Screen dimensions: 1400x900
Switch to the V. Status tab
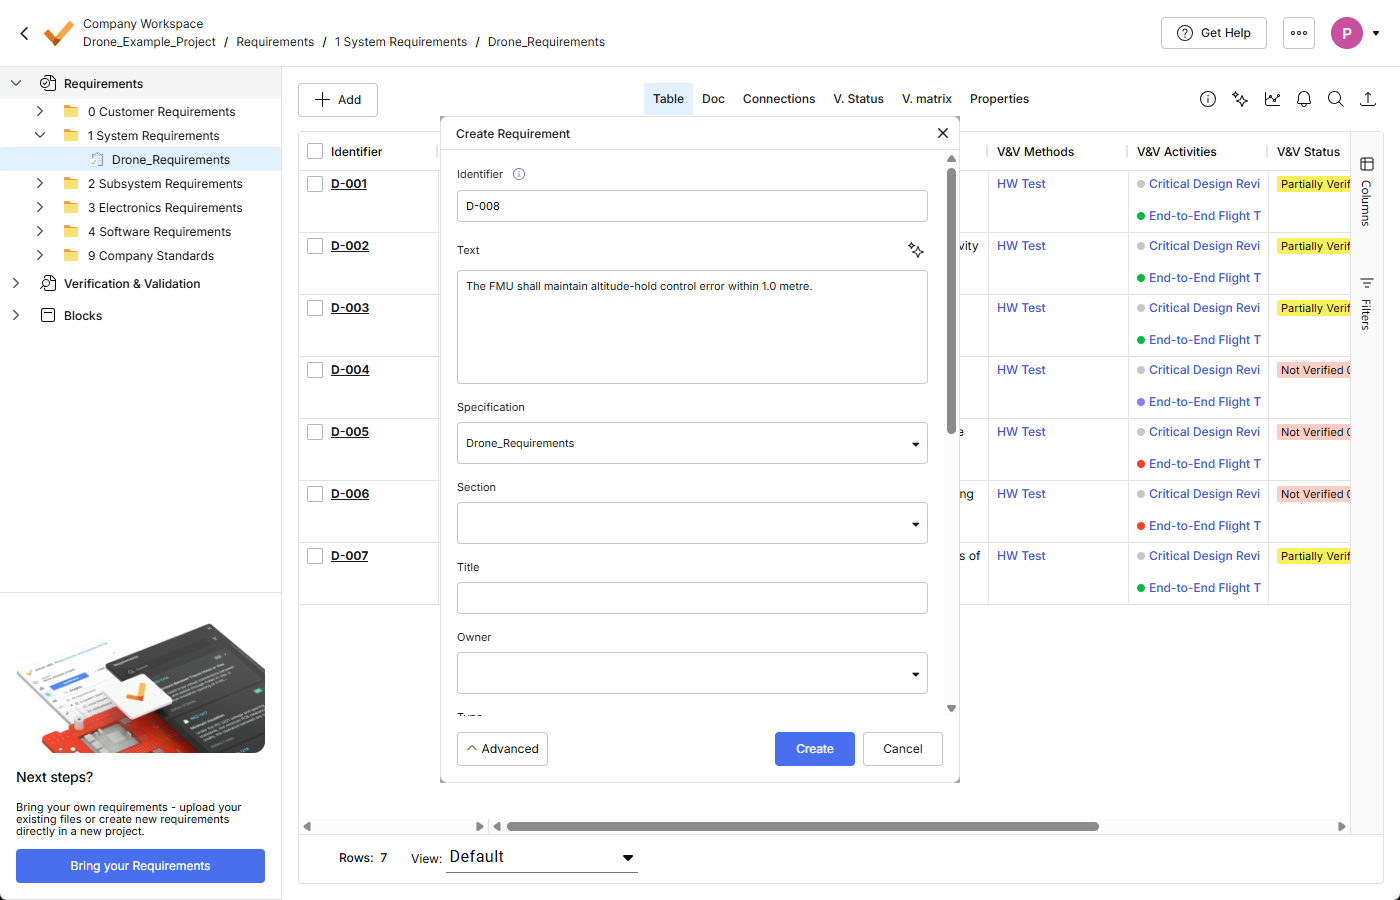click(x=859, y=99)
